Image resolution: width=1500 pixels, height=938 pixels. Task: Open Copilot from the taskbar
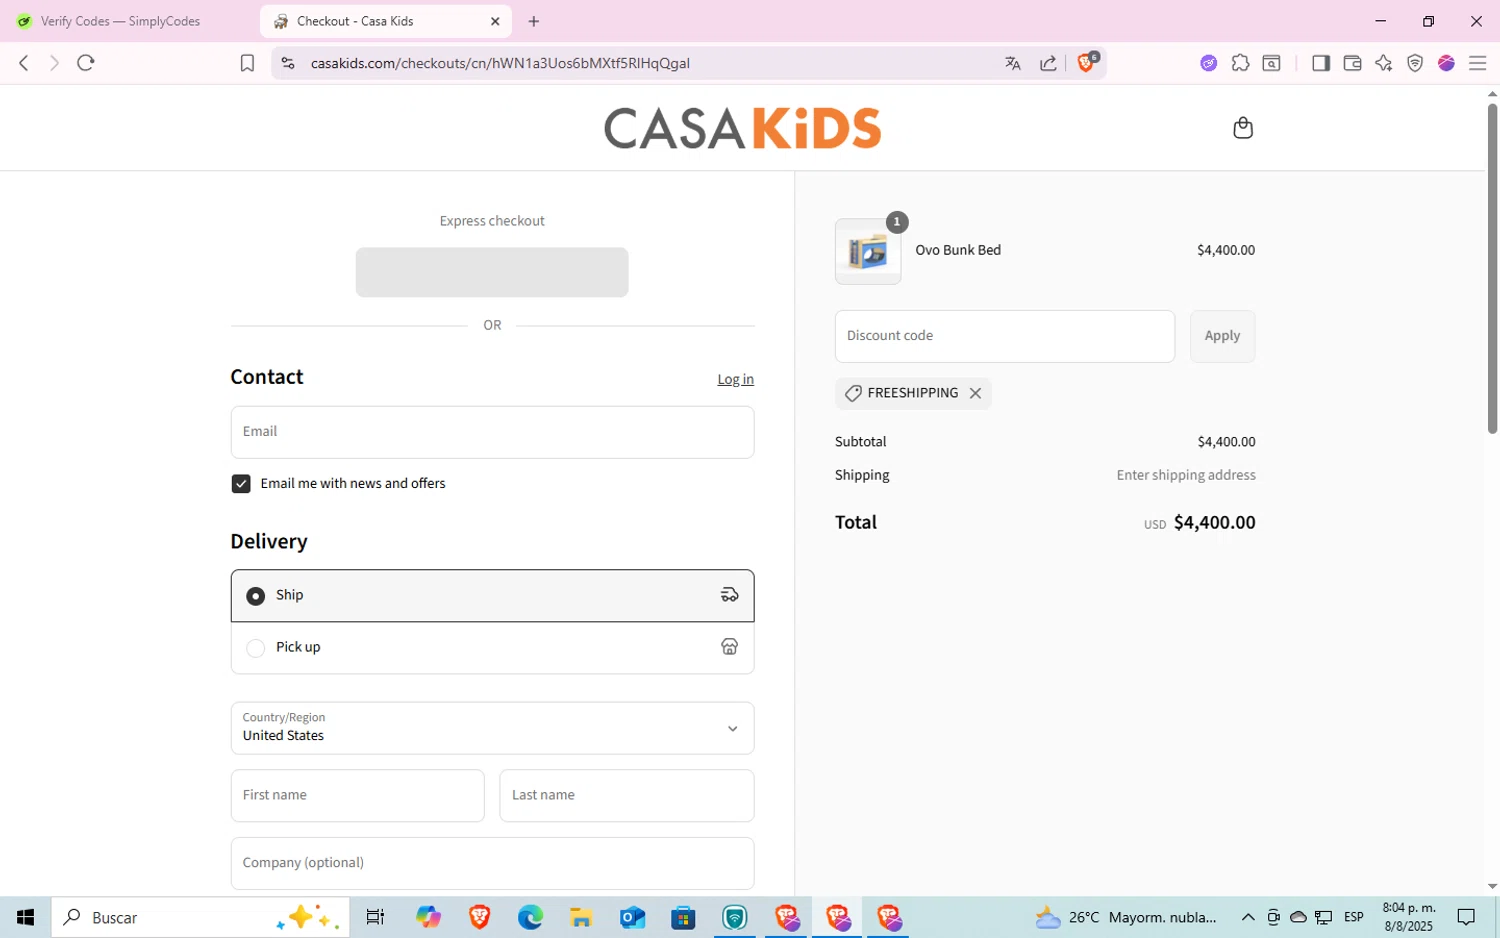[428, 917]
